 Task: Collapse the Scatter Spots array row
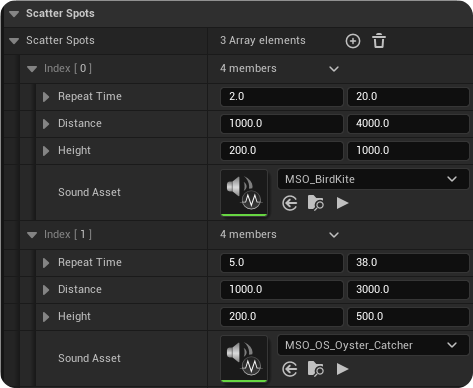[14, 41]
